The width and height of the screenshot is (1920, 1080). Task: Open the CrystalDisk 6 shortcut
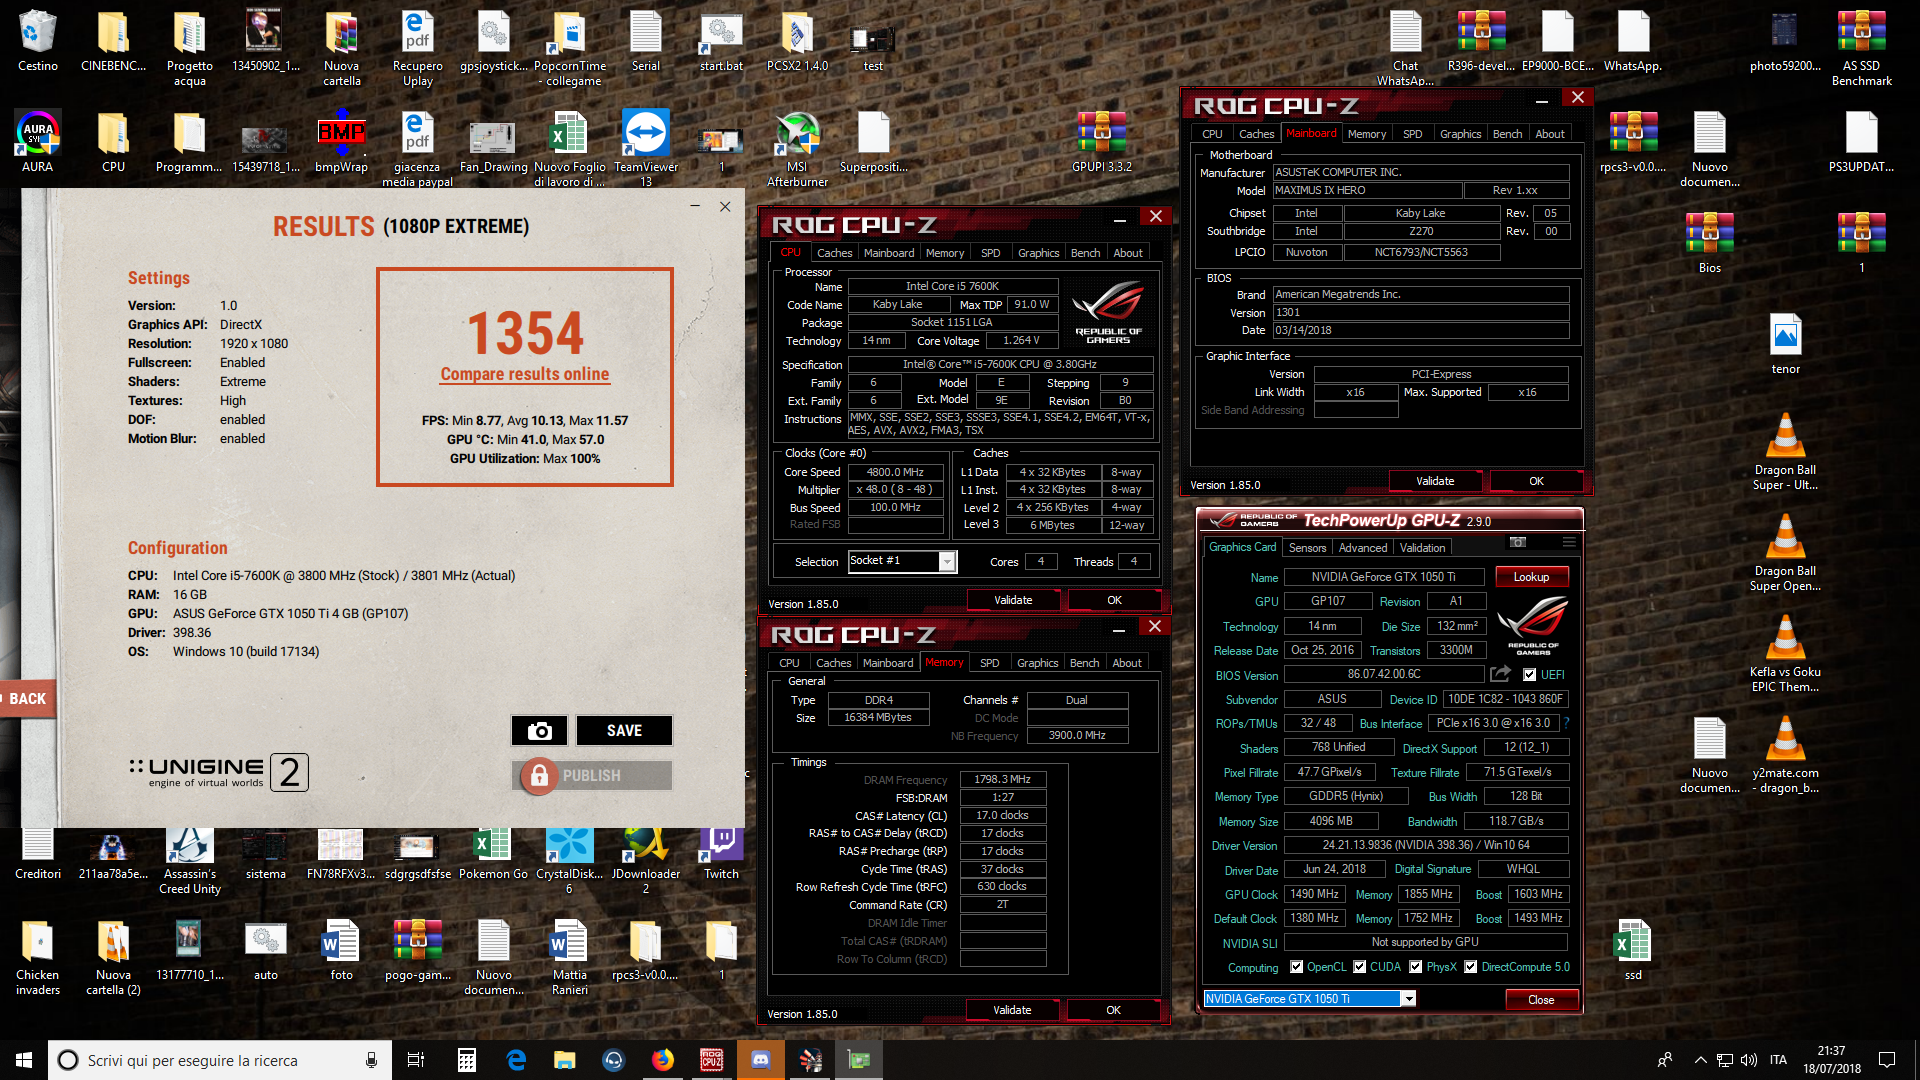coord(569,860)
